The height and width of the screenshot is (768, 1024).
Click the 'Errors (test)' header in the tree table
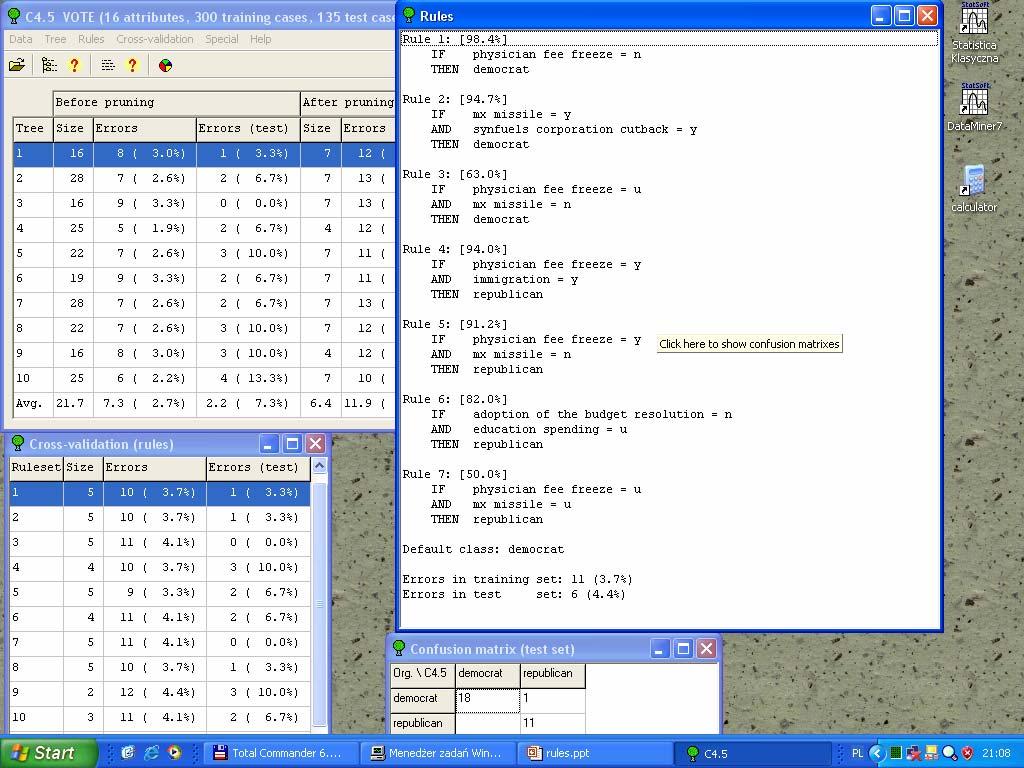click(248, 128)
